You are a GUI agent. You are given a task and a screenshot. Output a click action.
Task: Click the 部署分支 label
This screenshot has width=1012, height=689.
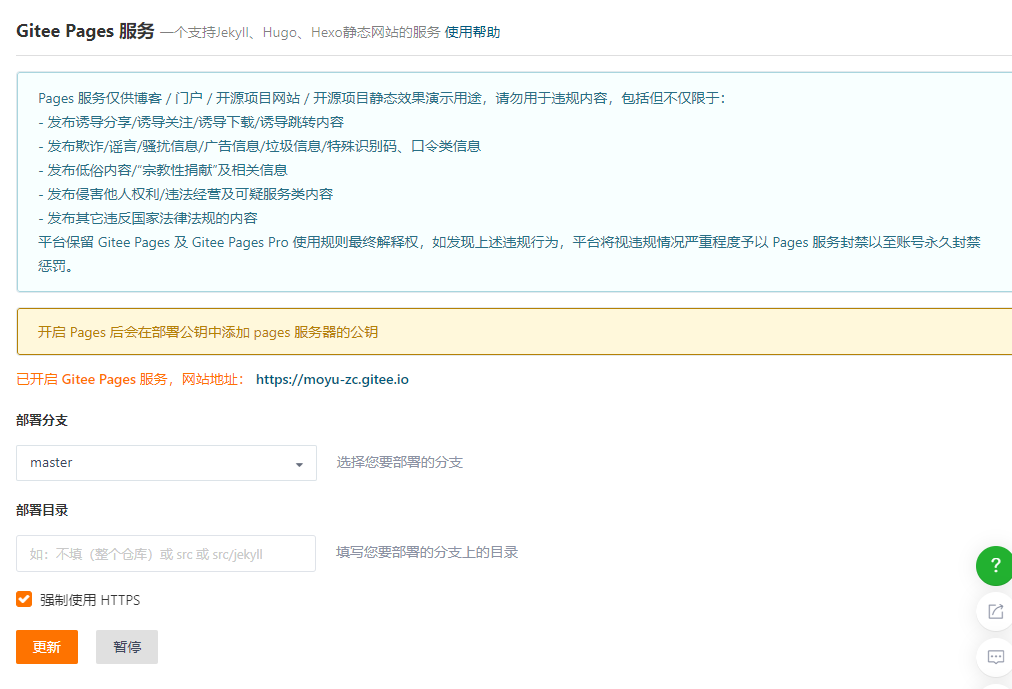[42, 420]
